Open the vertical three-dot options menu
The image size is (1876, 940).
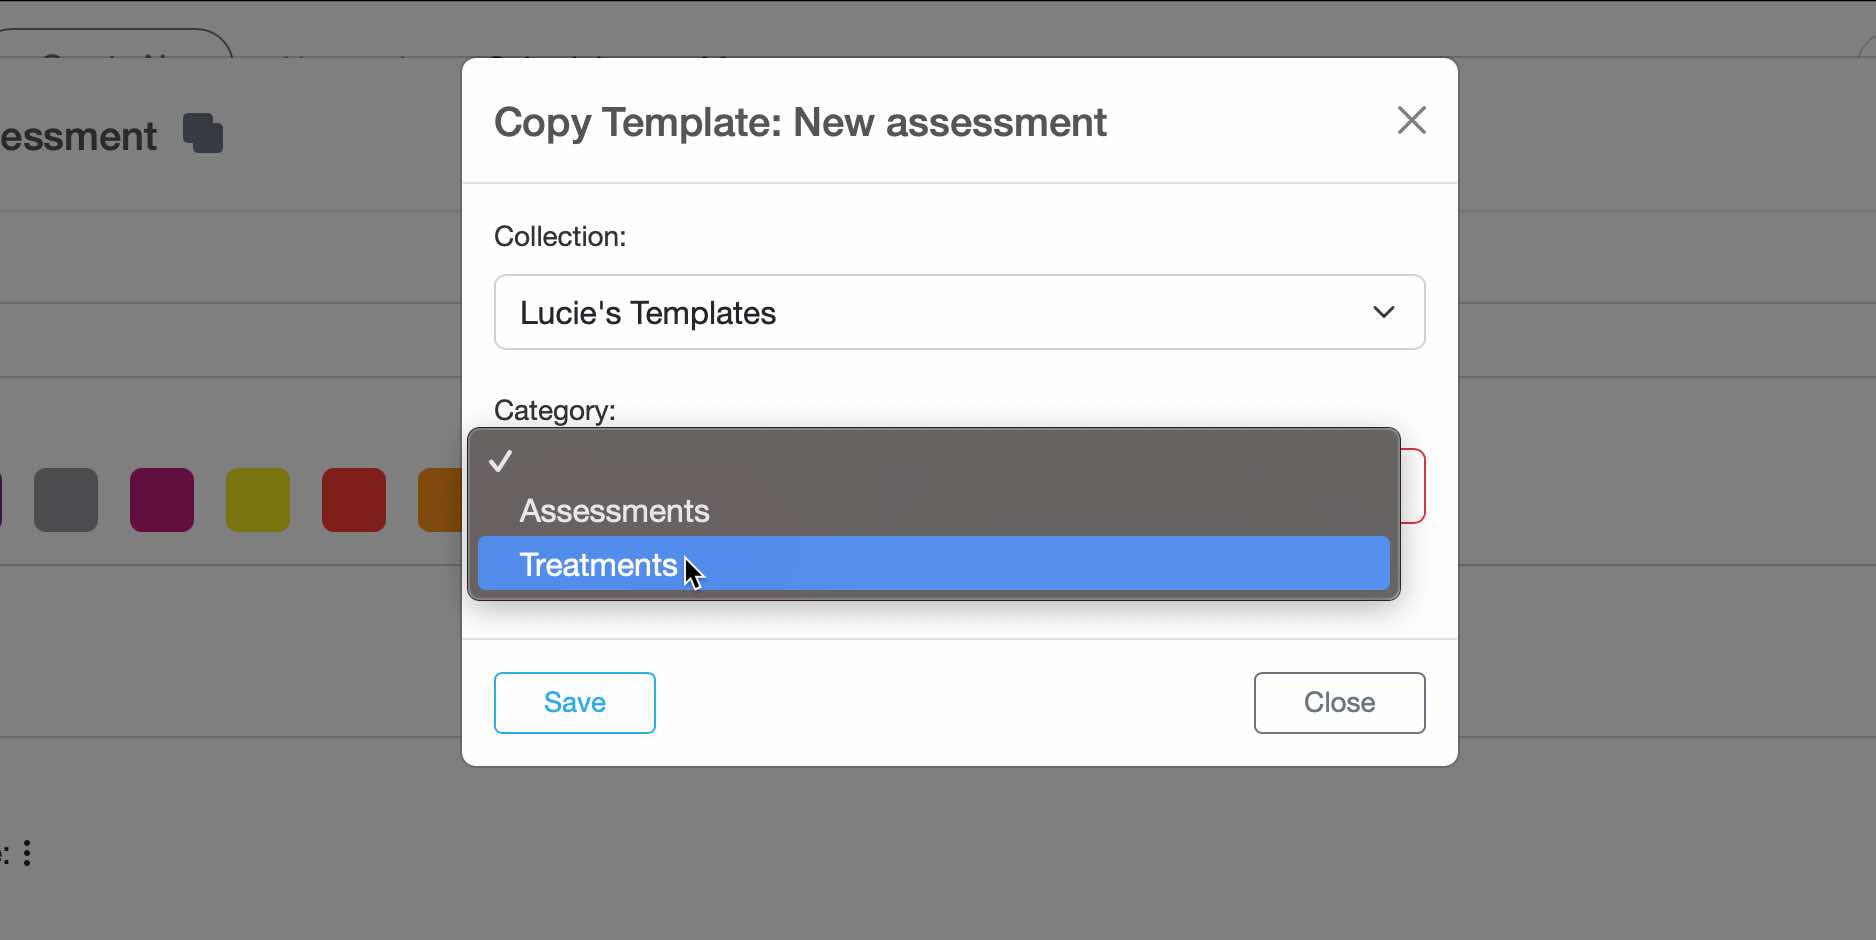(x=27, y=852)
